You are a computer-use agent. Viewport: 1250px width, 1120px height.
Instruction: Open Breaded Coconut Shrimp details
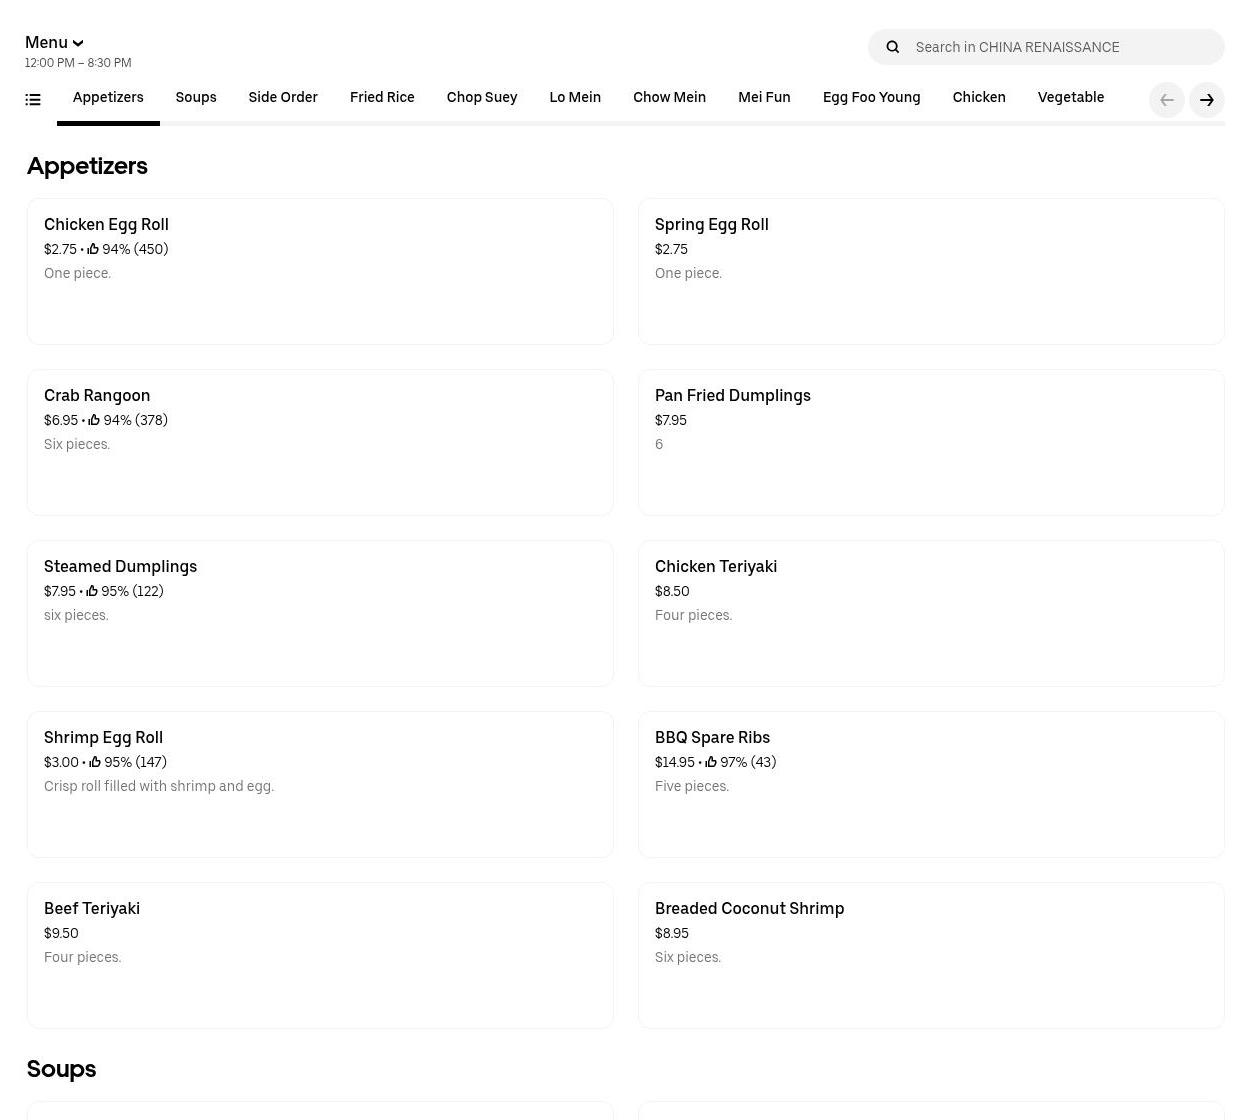pyautogui.click(x=931, y=955)
